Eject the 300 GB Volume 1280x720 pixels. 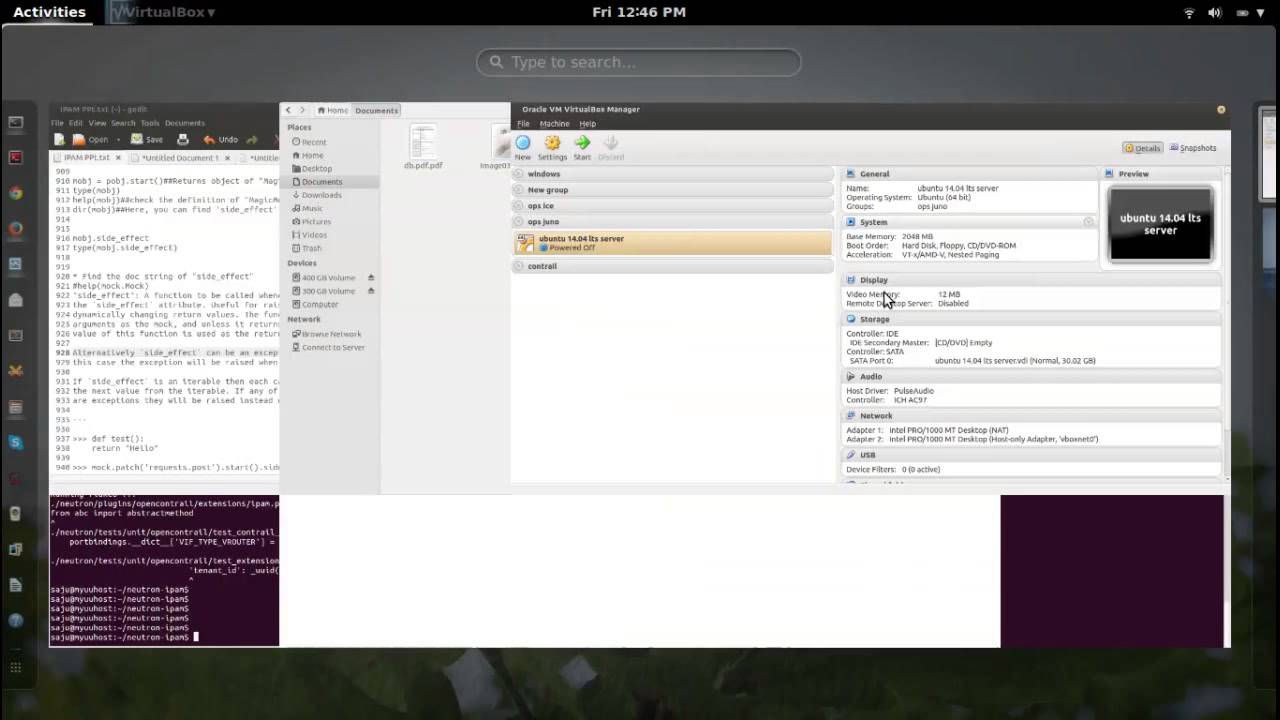(371, 291)
